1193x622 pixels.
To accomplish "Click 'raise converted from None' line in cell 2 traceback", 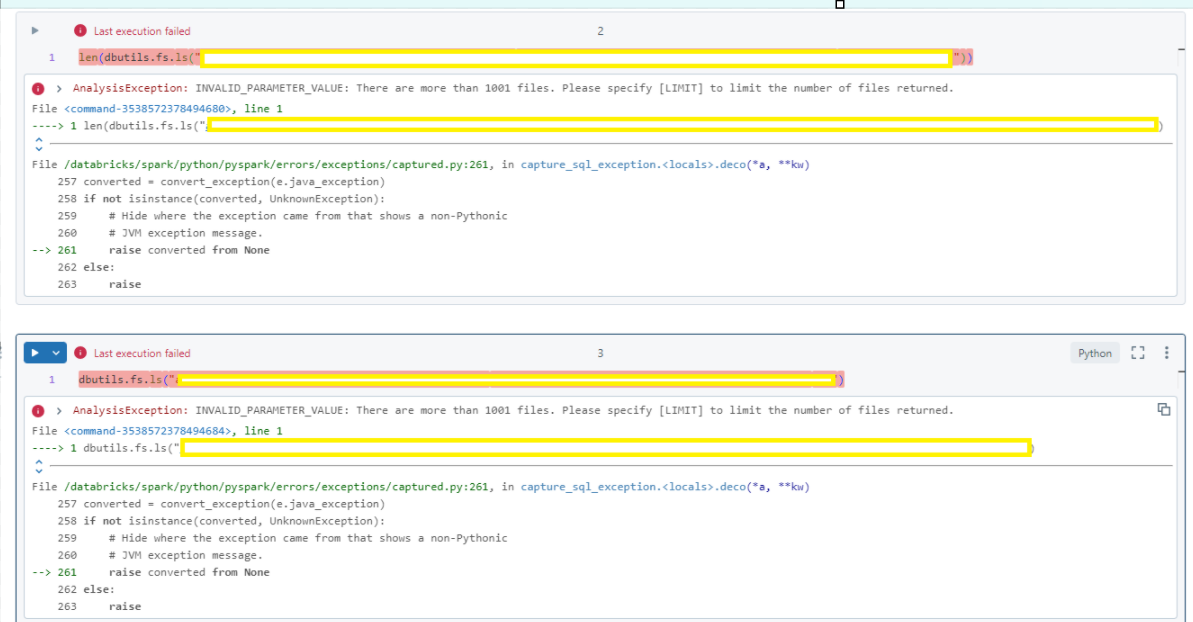I will [189, 250].
